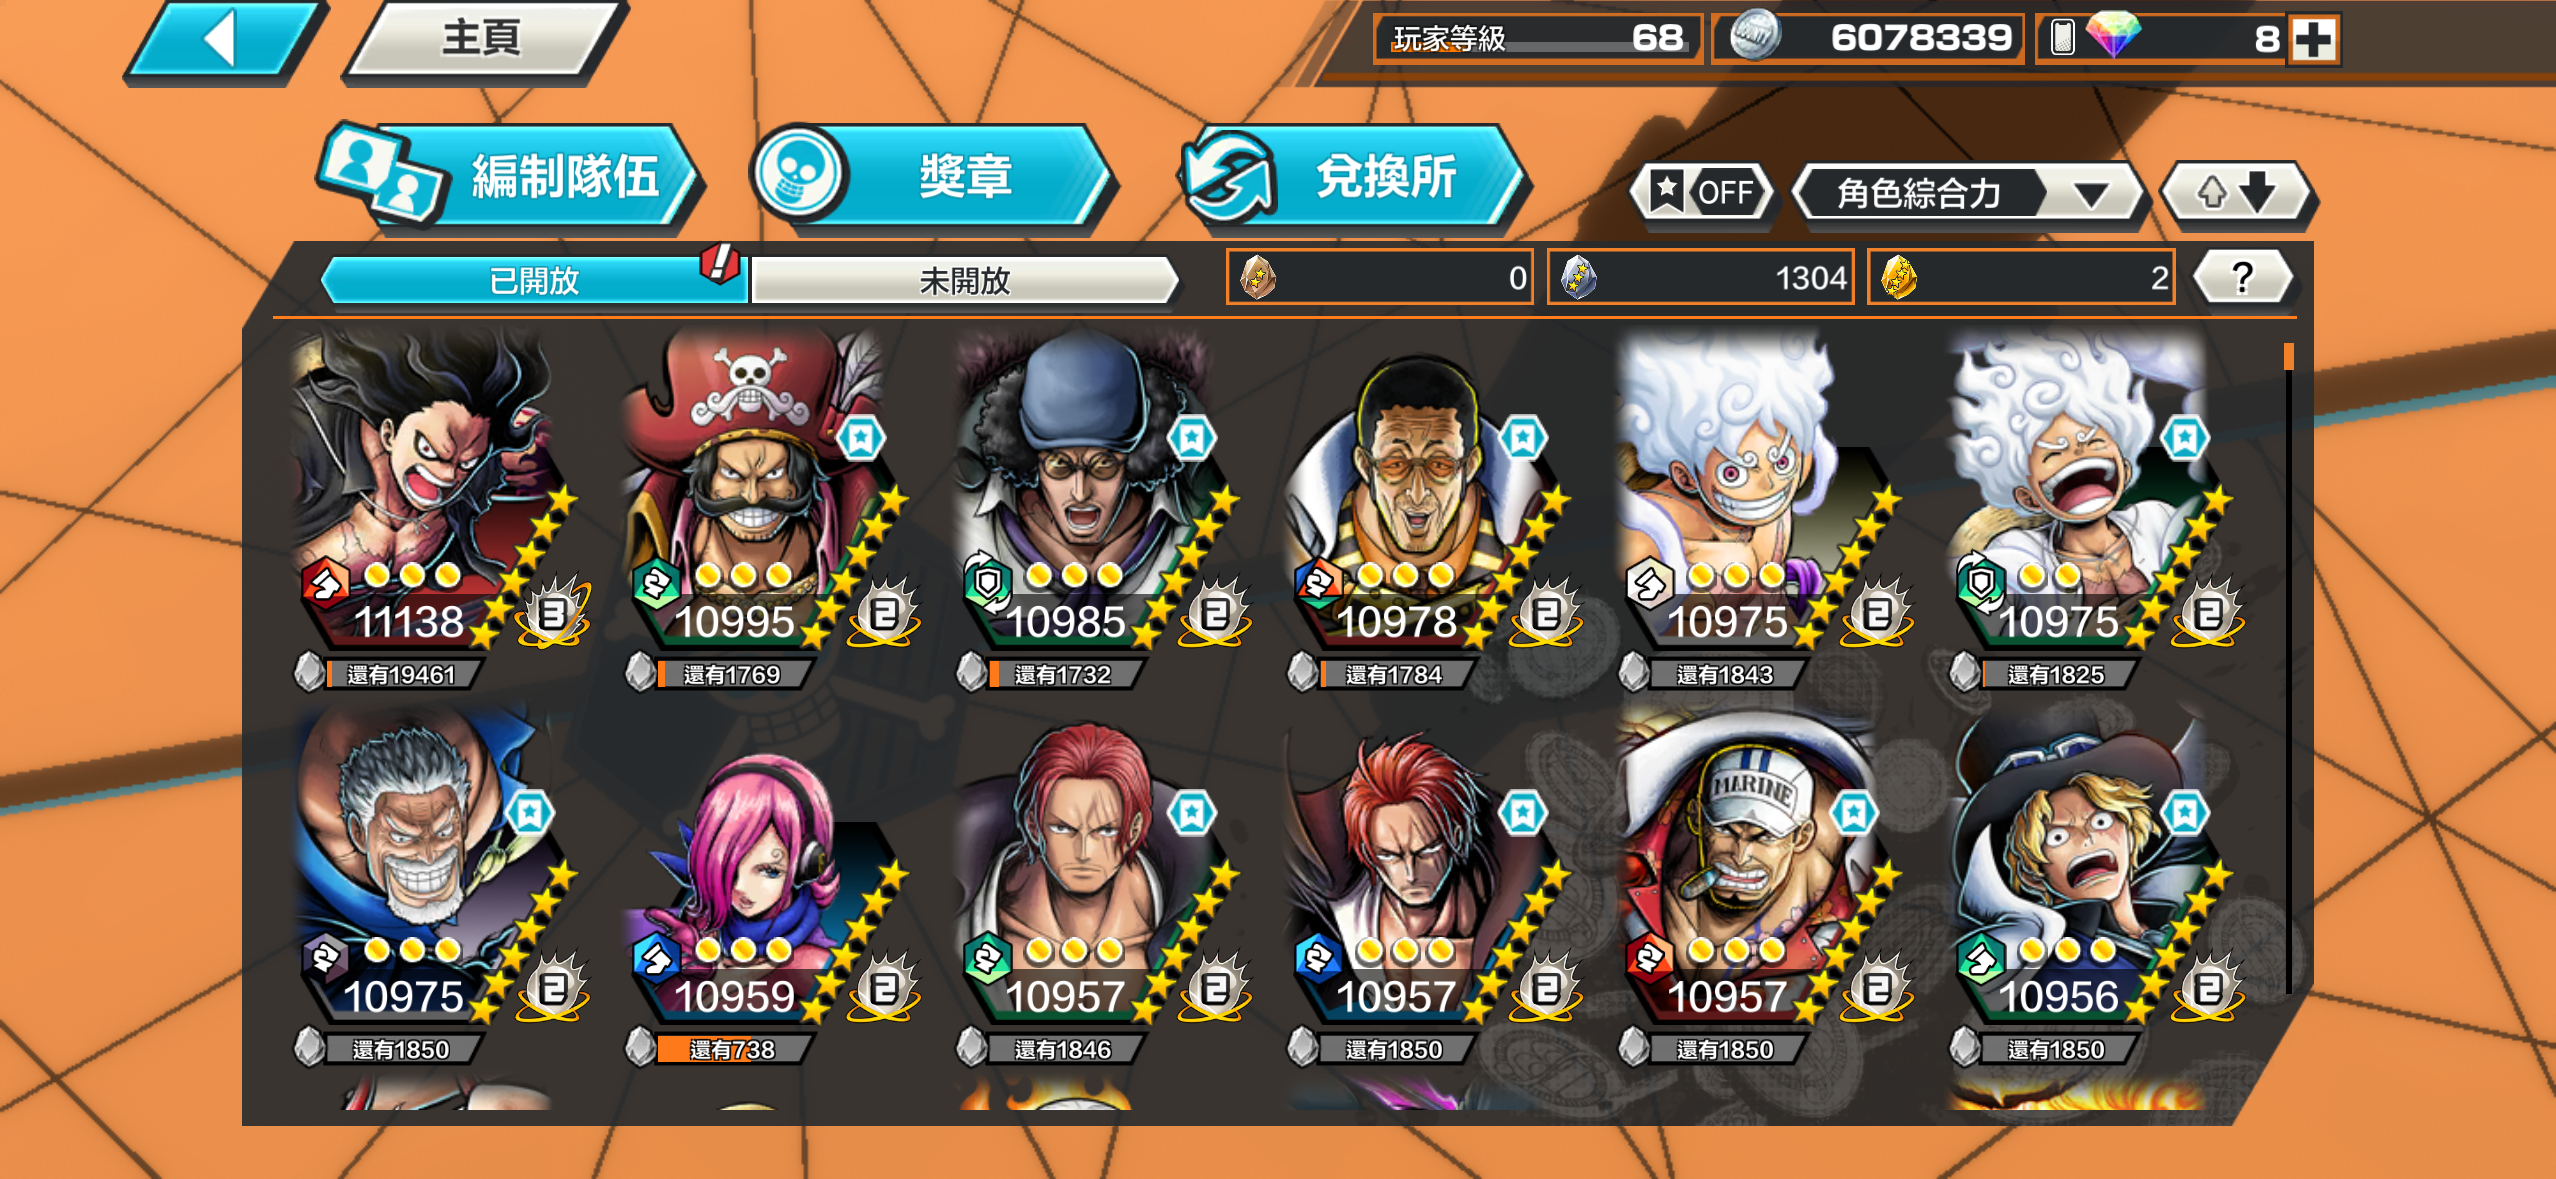Toggle the bookmark badge on Sabo's card
The width and height of the screenshot is (2556, 1179).
click(x=2184, y=814)
